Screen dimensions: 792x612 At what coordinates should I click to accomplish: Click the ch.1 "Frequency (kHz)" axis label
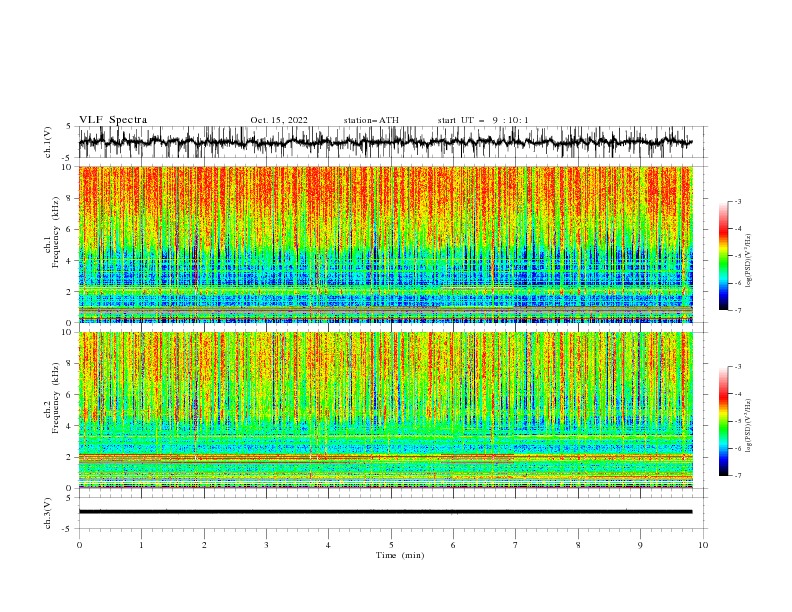click(56, 232)
